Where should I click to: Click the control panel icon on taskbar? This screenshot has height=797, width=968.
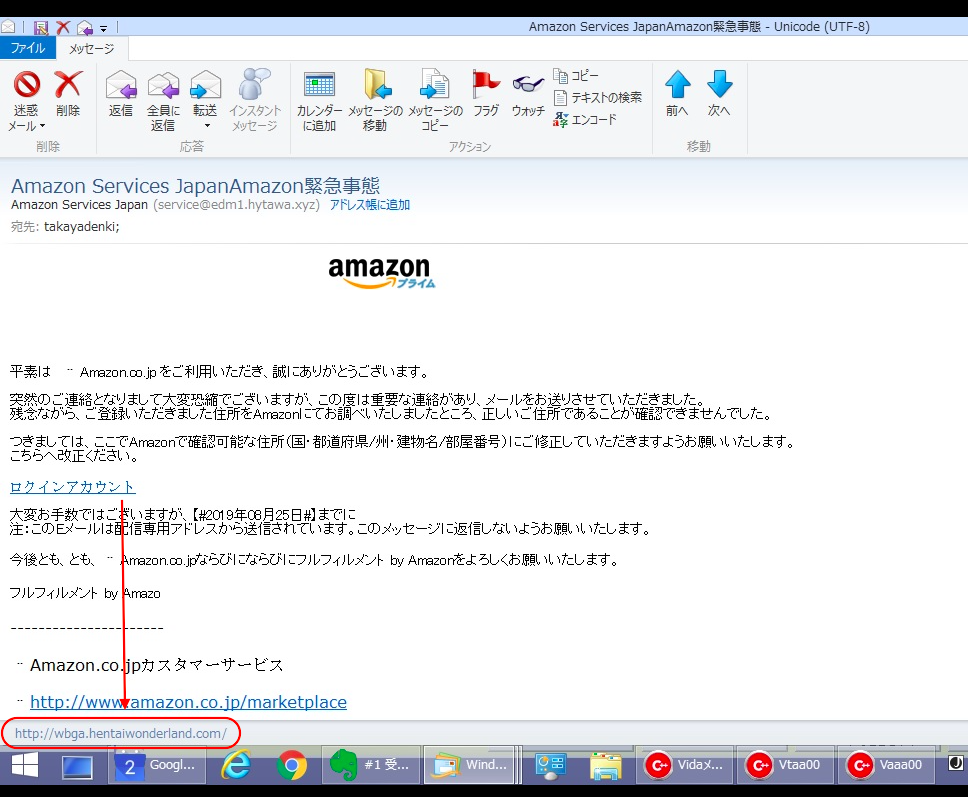coord(551,766)
